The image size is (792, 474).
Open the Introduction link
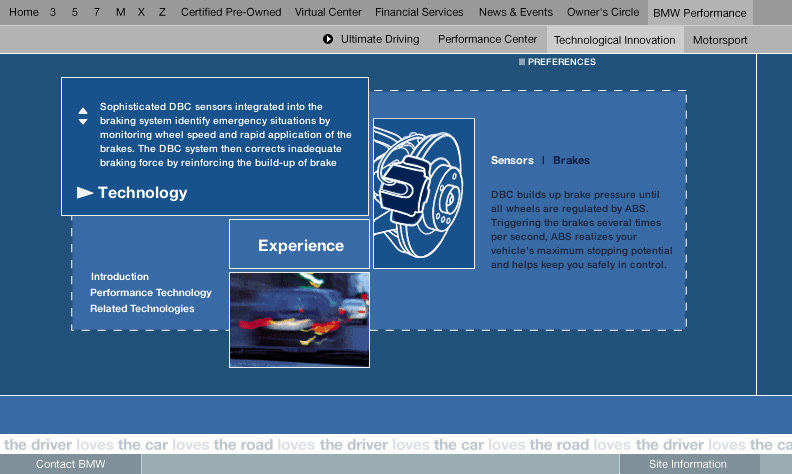tap(120, 276)
